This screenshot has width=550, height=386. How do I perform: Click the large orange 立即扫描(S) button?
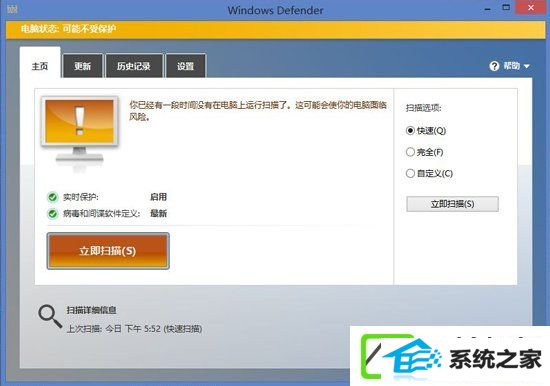pyautogui.click(x=108, y=251)
